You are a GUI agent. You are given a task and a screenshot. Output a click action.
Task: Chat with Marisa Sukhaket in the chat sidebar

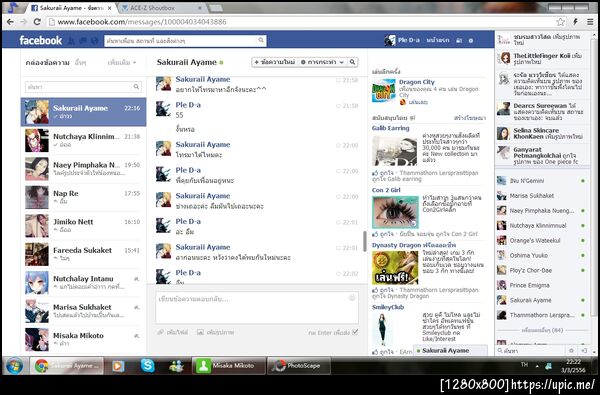point(542,196)
